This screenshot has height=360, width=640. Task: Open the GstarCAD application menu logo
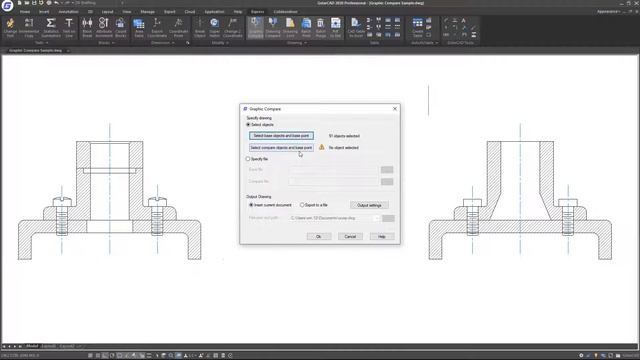7,5
